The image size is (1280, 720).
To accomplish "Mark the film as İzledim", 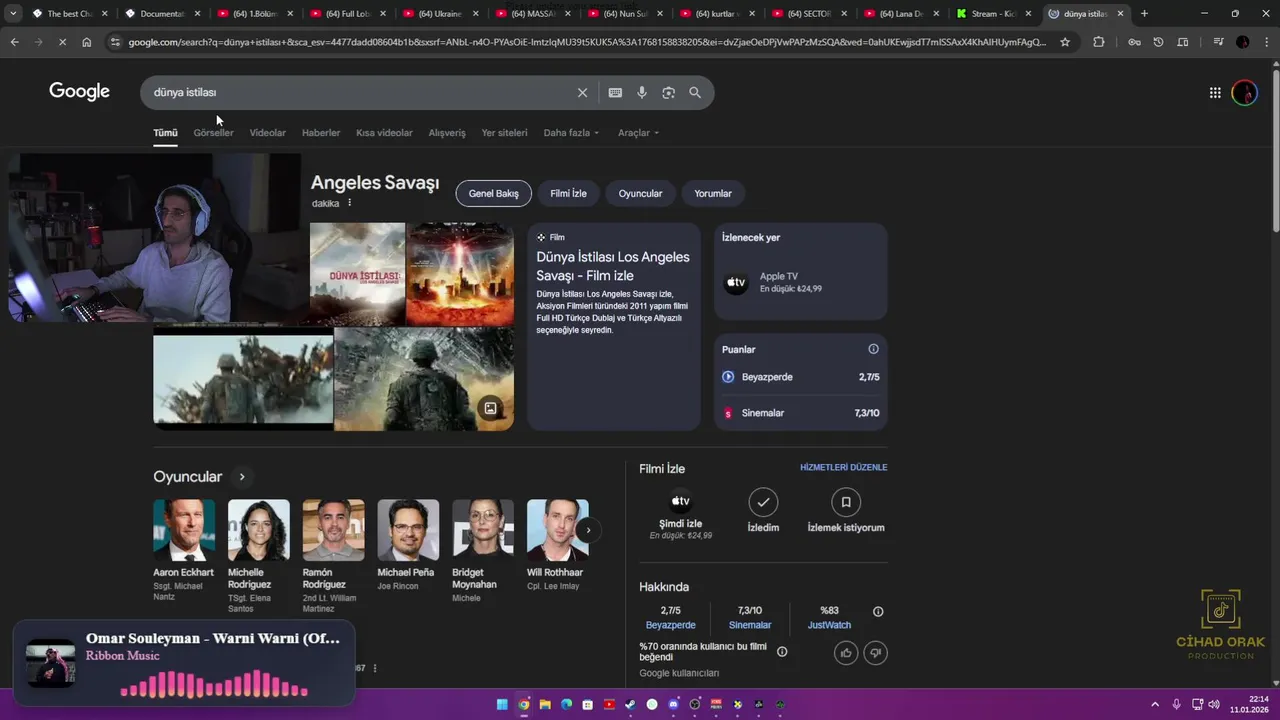I will 763,501.
